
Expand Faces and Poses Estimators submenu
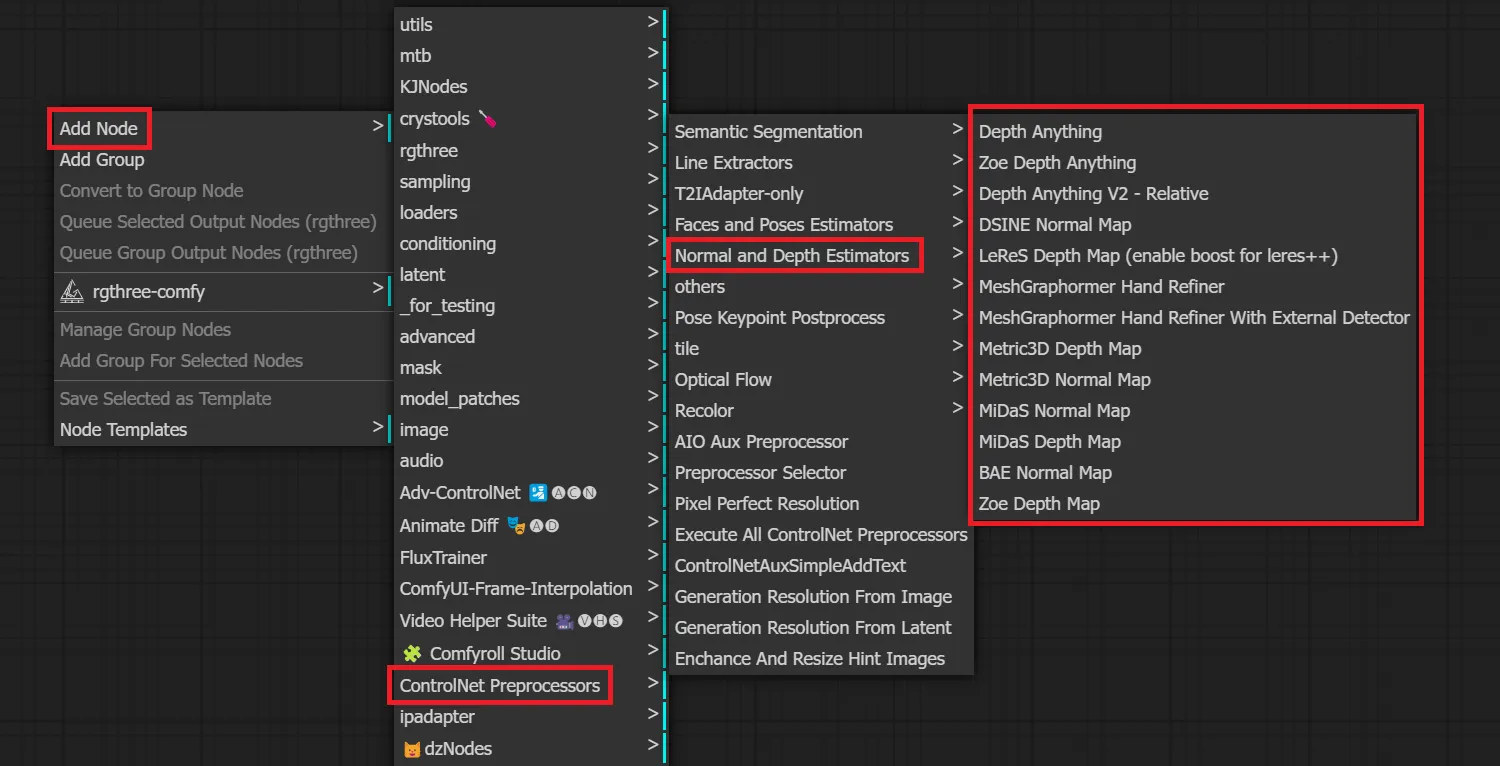point(820,224)
